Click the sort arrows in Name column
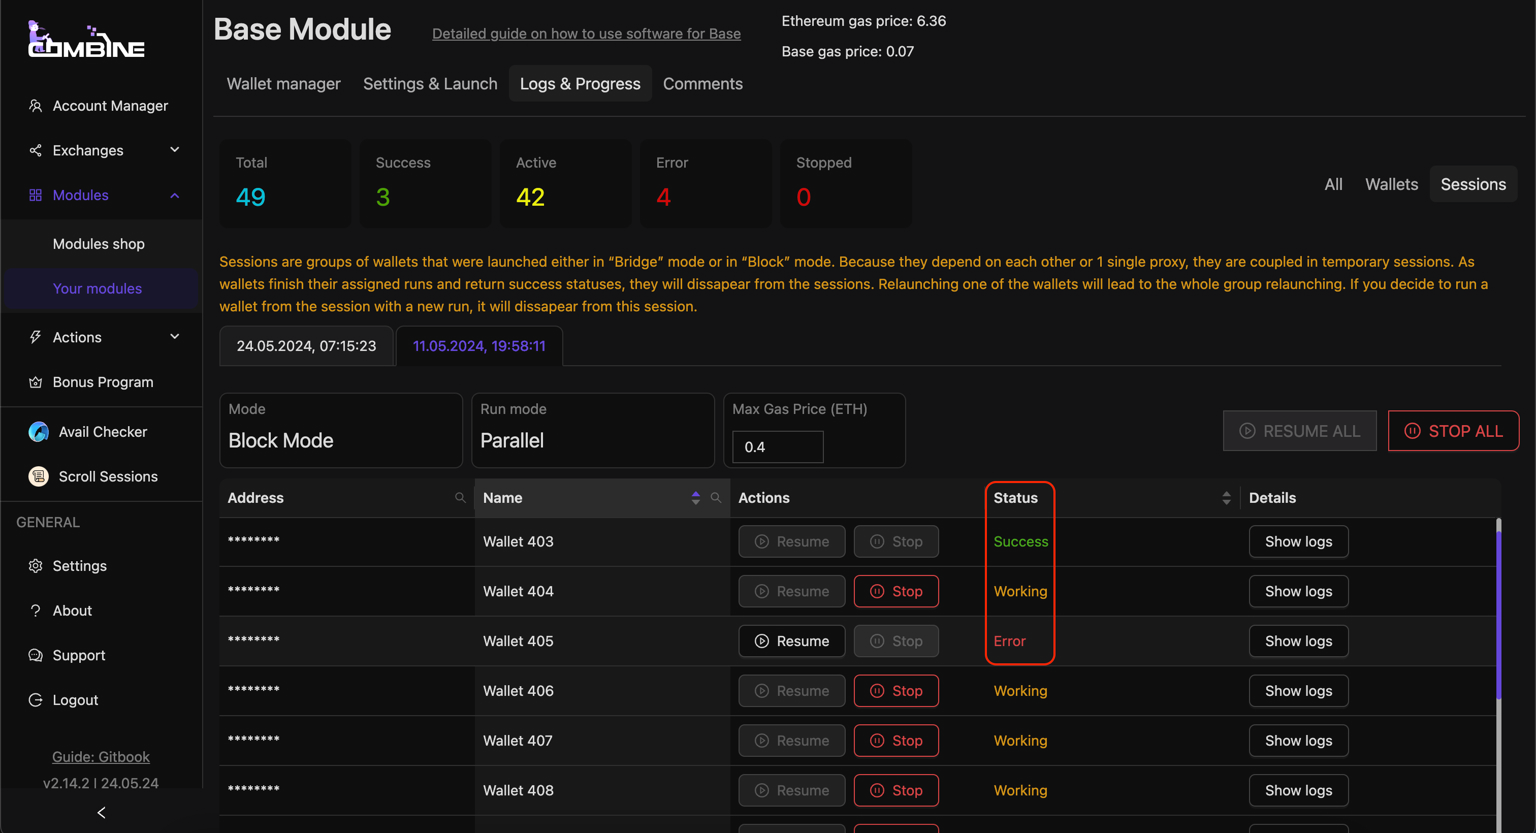Image resolution: width=1536 pixels, height=833 pixels. click(695, 498)
